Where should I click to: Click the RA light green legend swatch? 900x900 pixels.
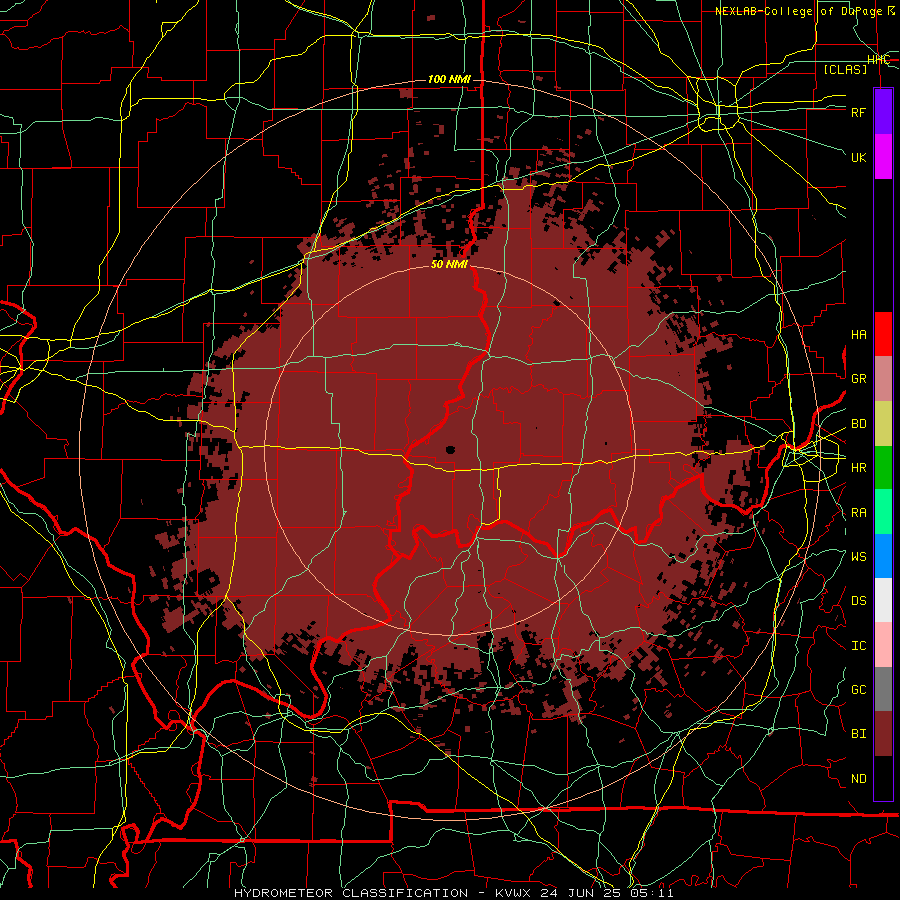(x=883, y=512)
